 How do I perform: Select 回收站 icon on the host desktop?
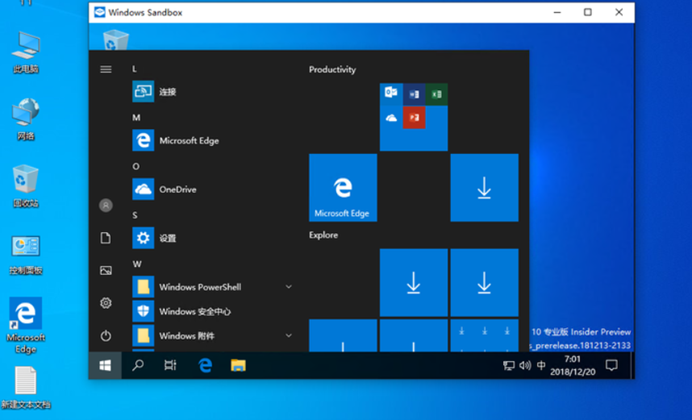click(26, 186)
